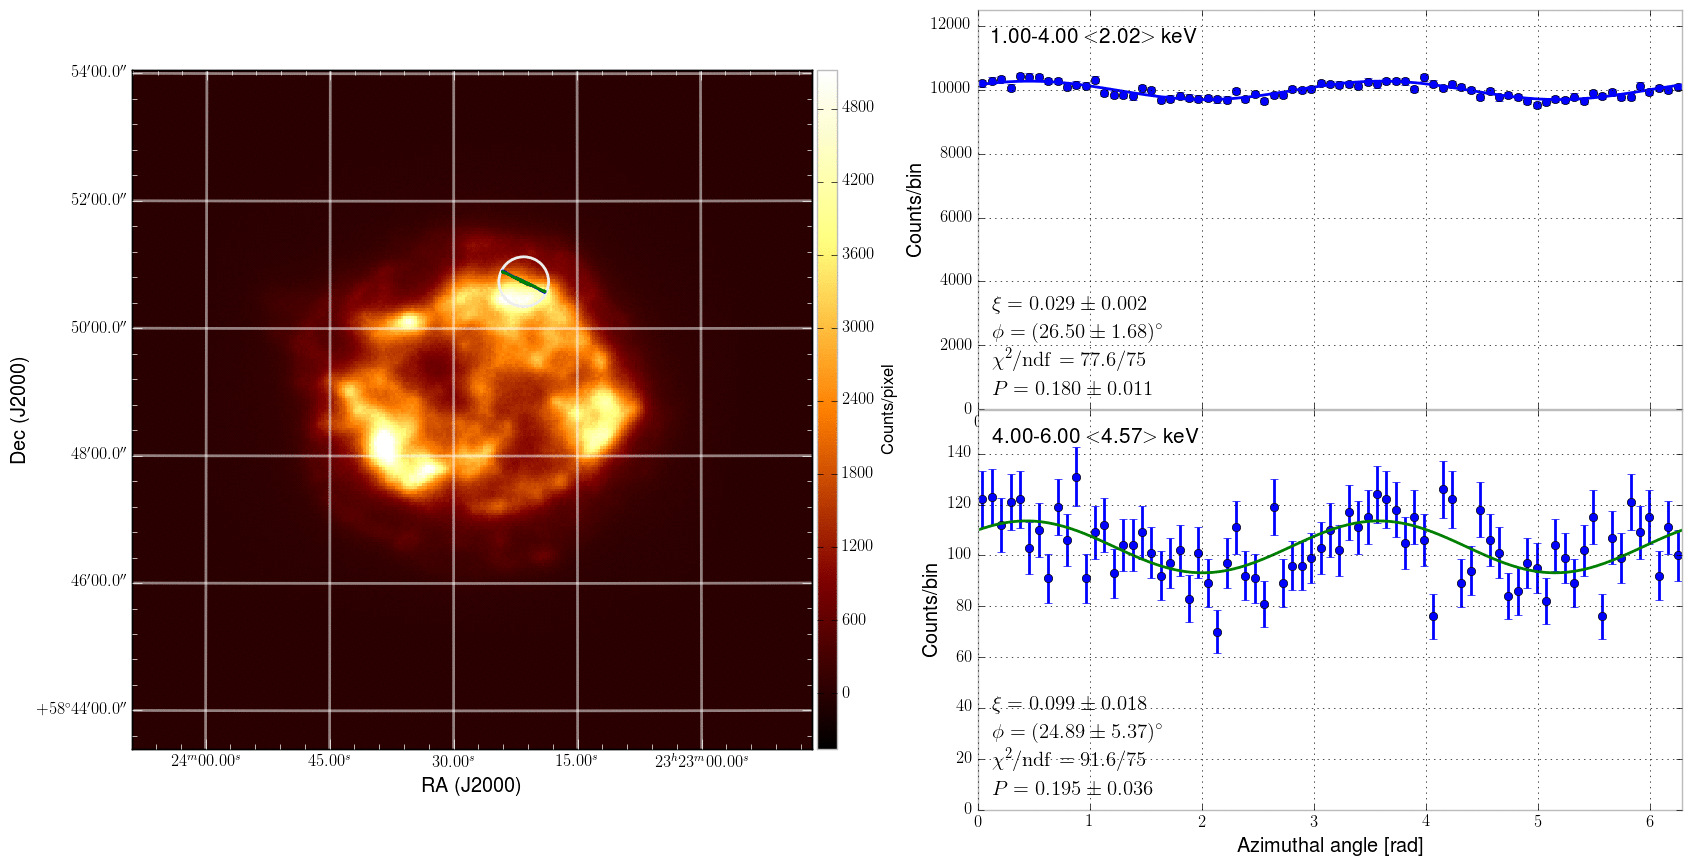Click the Dec (J2000) axis label
The height and width of the screenshot is (866, 1692).
point(18,410)
